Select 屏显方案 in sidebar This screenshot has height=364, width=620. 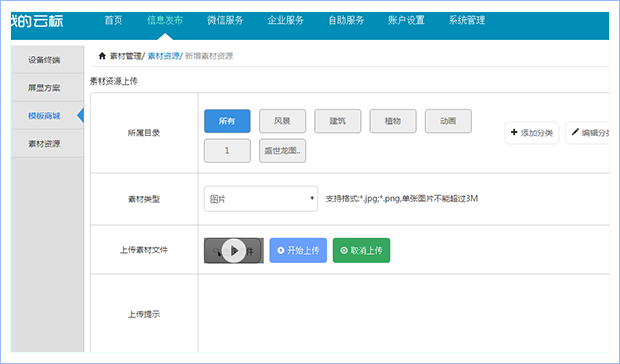click(47, 88)
